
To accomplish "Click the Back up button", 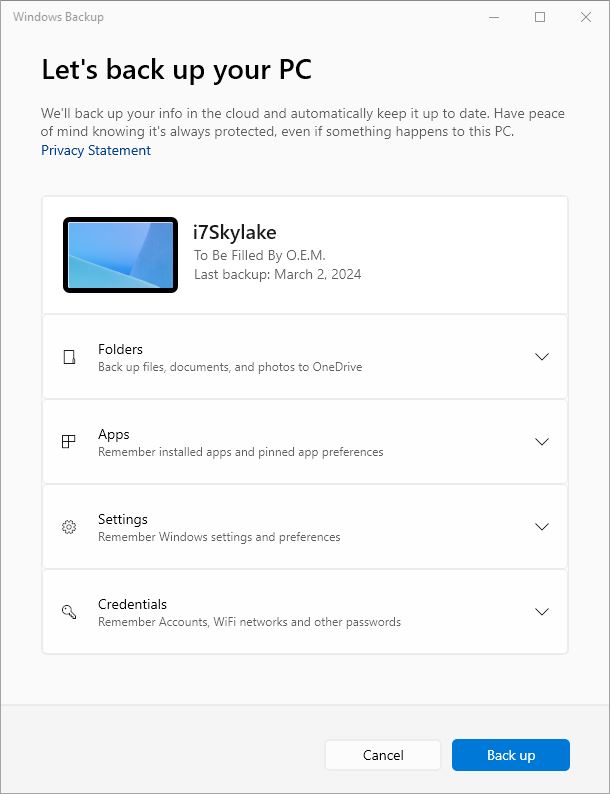I will click(511, 755).
